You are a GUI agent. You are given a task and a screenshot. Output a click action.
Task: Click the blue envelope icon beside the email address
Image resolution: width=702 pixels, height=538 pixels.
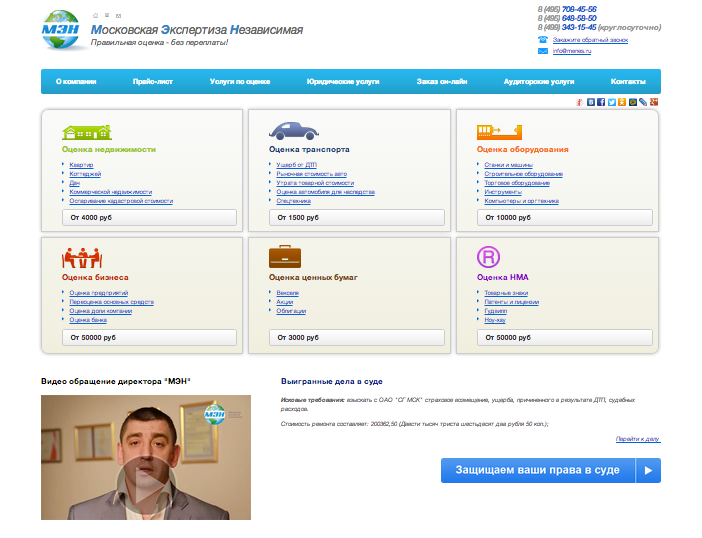[543, 51]
